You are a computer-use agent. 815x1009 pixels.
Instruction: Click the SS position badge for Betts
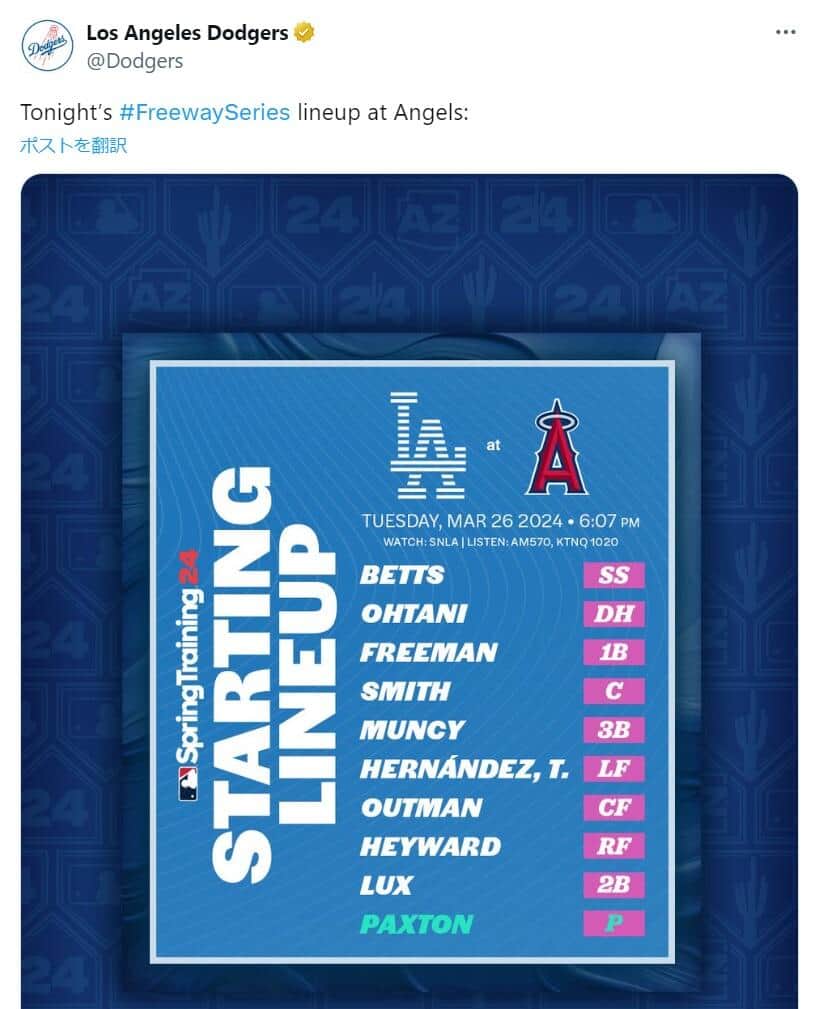tap(614, 575)
